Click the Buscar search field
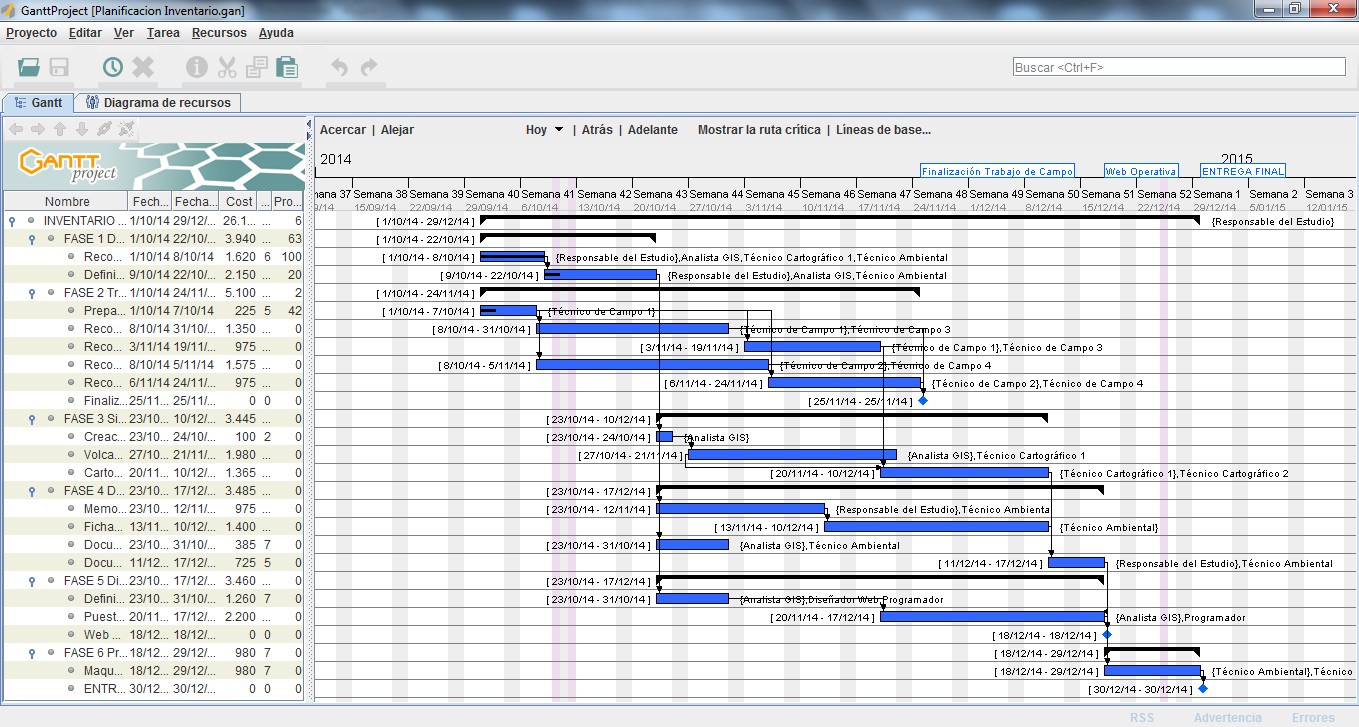 (1176, 65)
